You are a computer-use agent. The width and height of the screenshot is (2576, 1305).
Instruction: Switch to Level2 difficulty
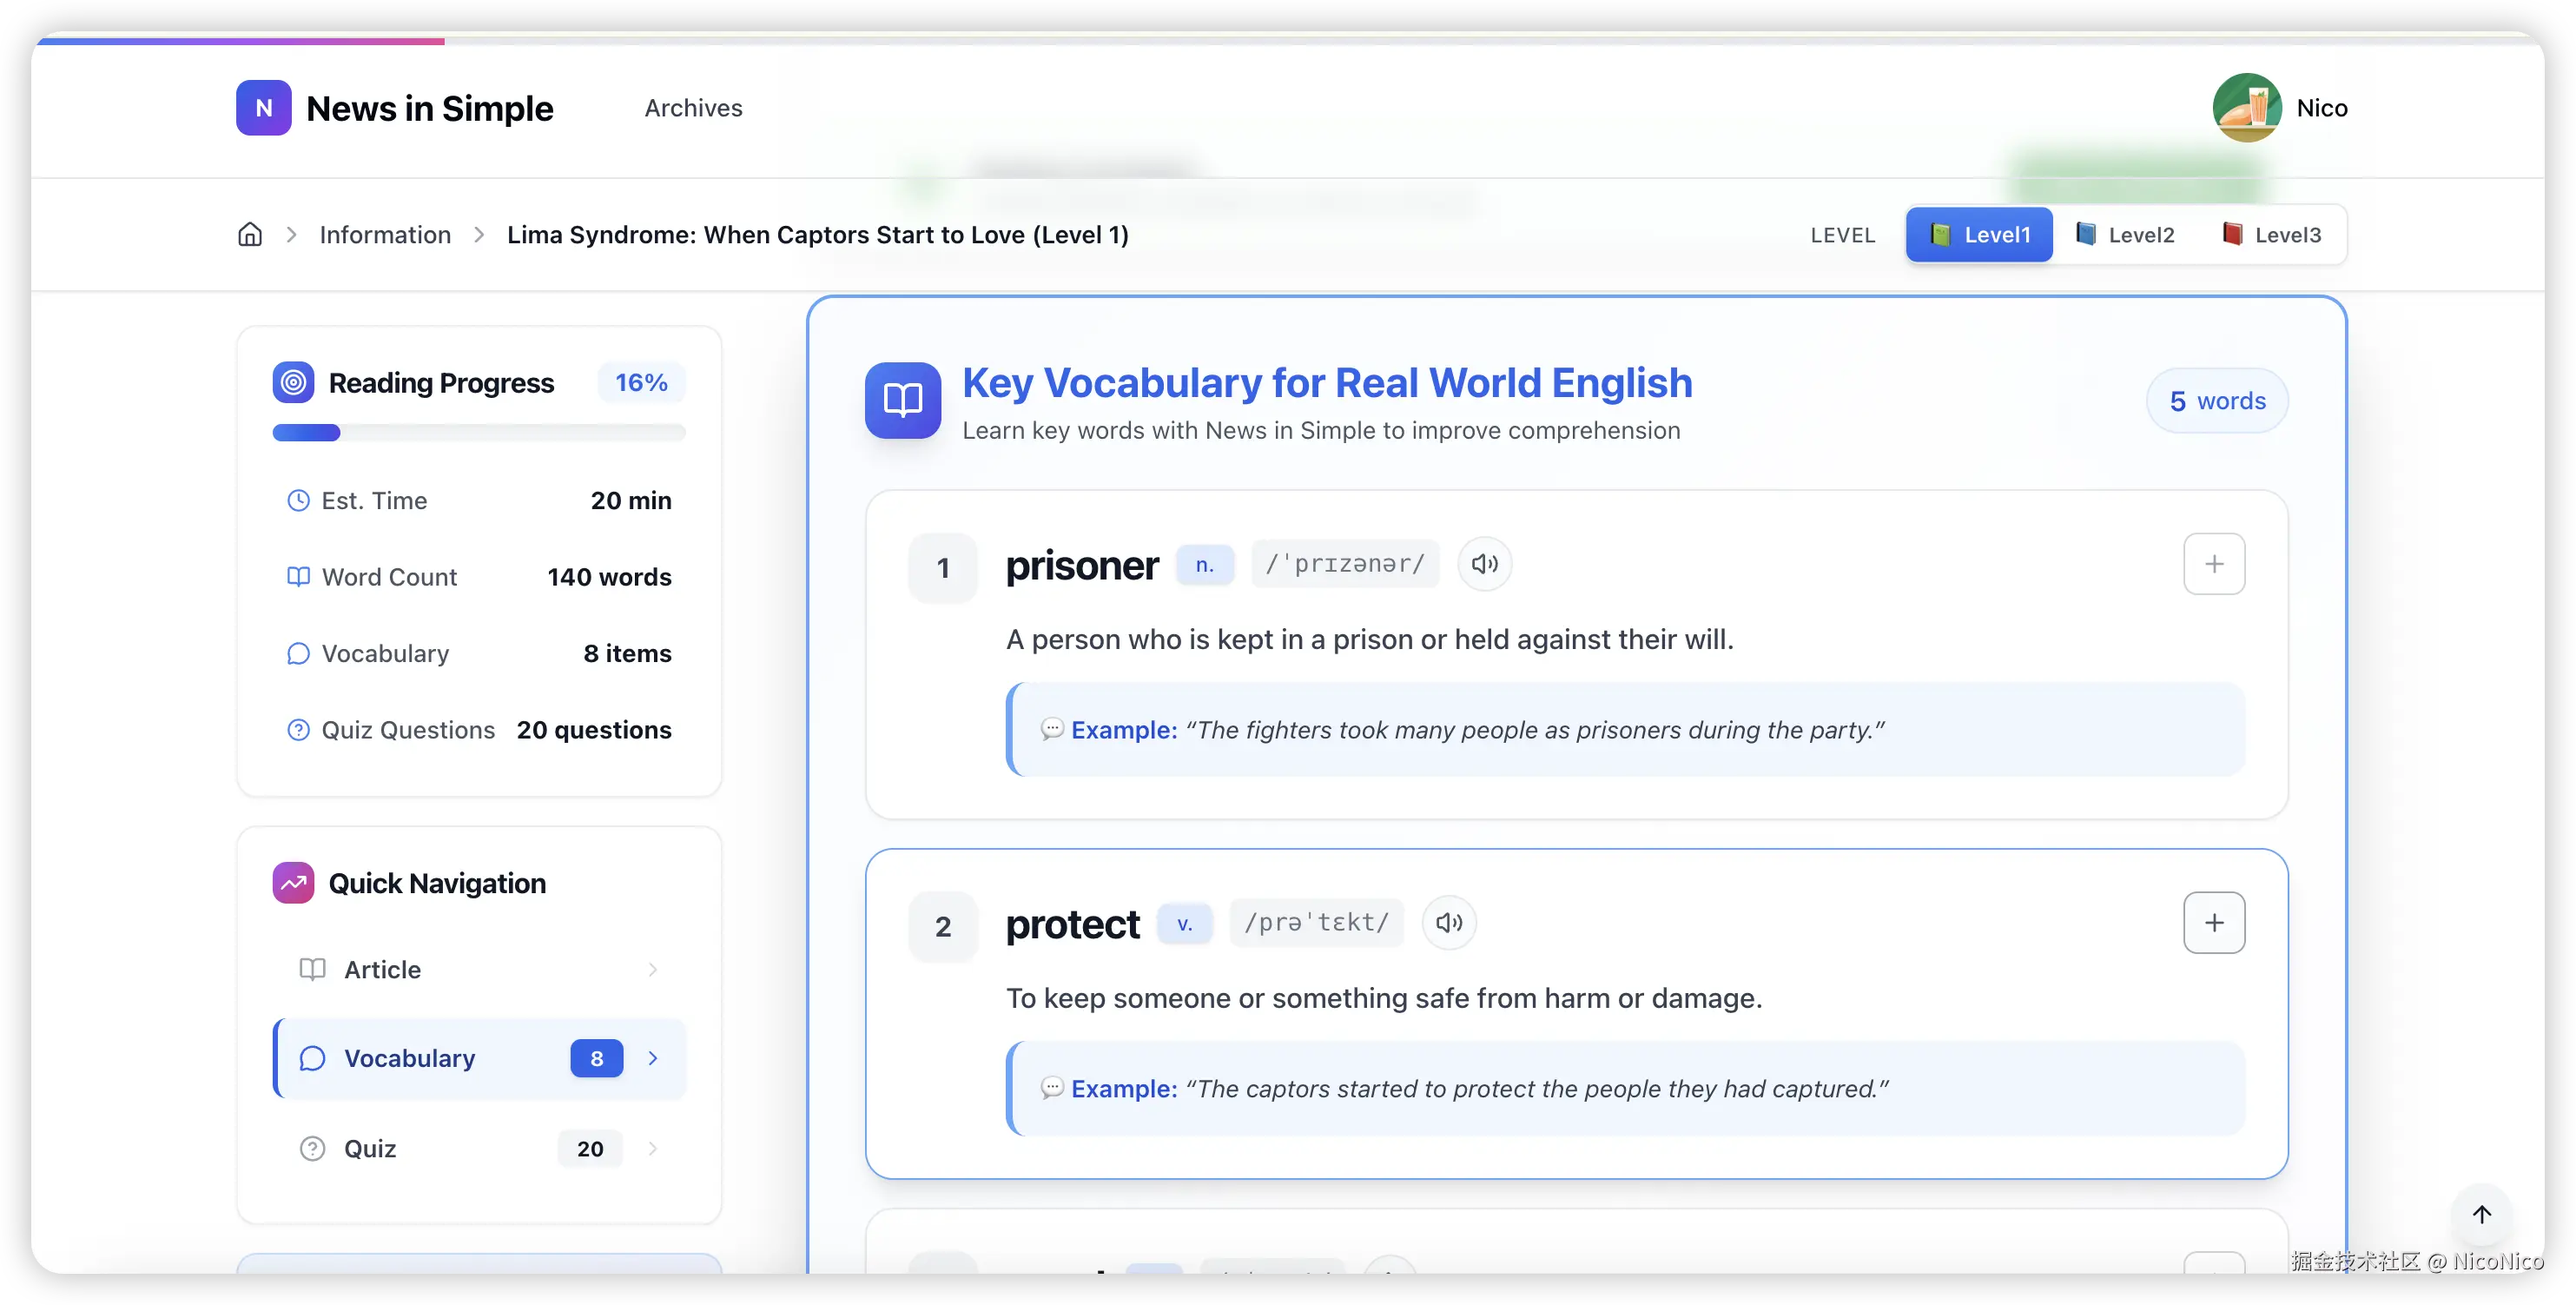[2125, 235]
